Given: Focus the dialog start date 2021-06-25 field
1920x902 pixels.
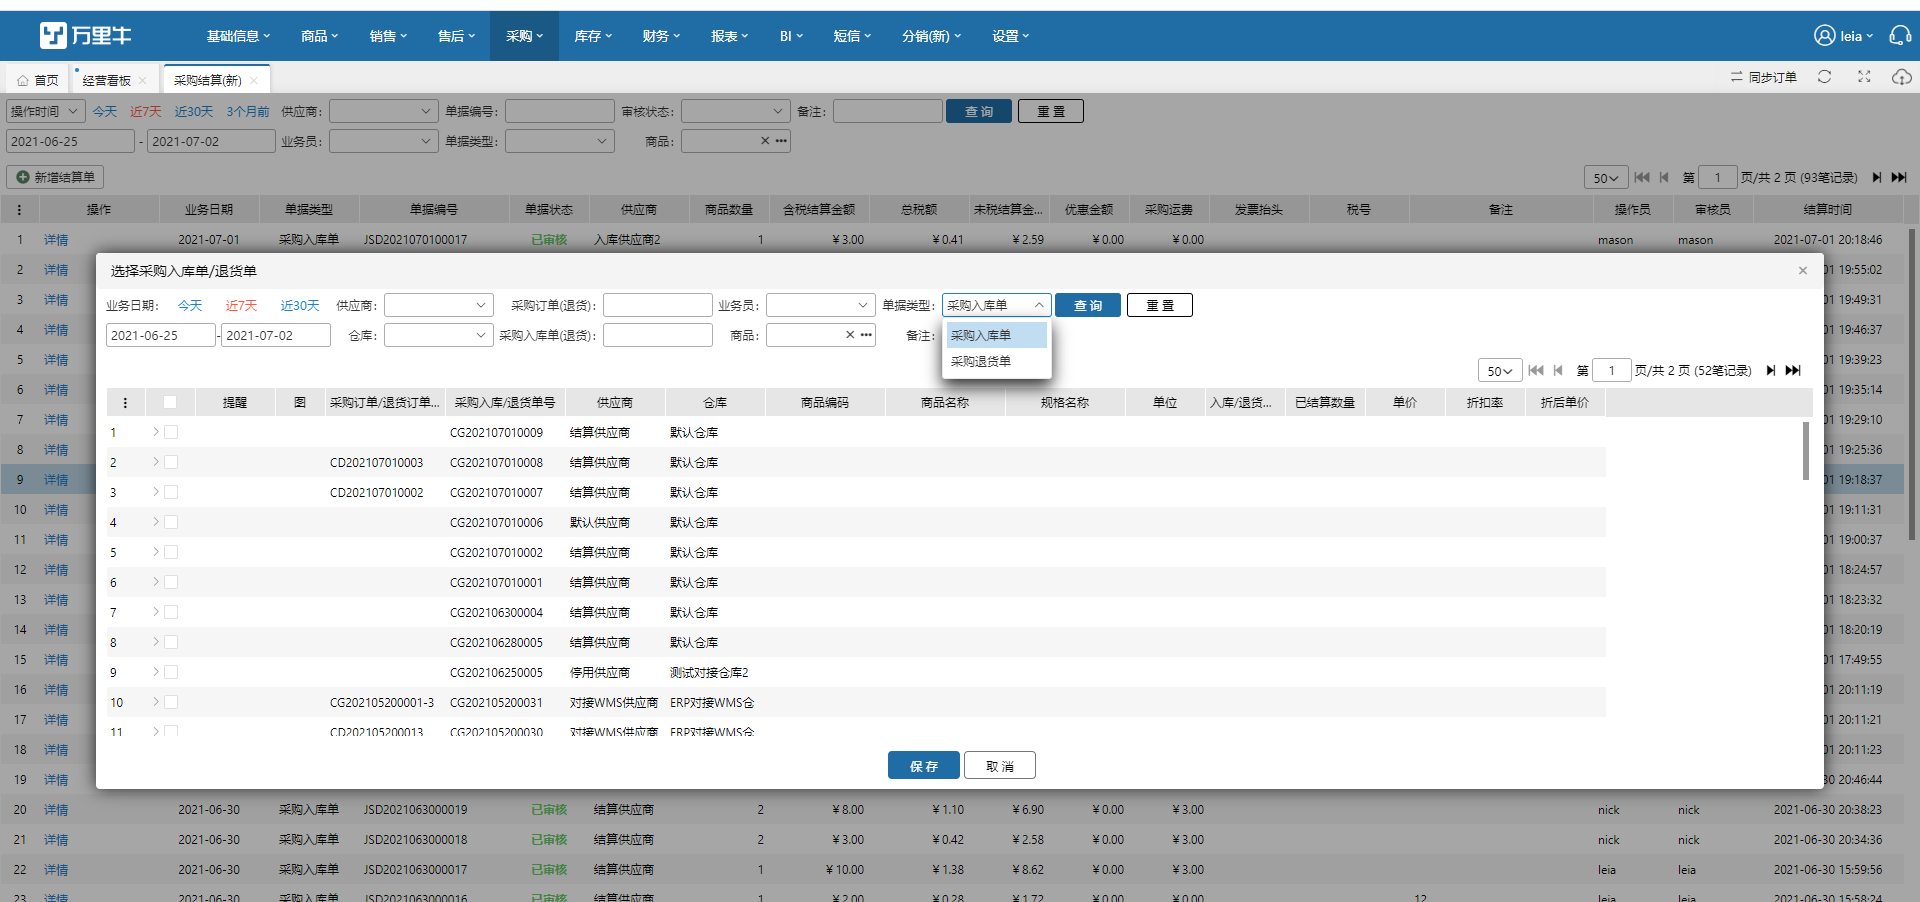Looking at the screenshot, I should 161,335.
